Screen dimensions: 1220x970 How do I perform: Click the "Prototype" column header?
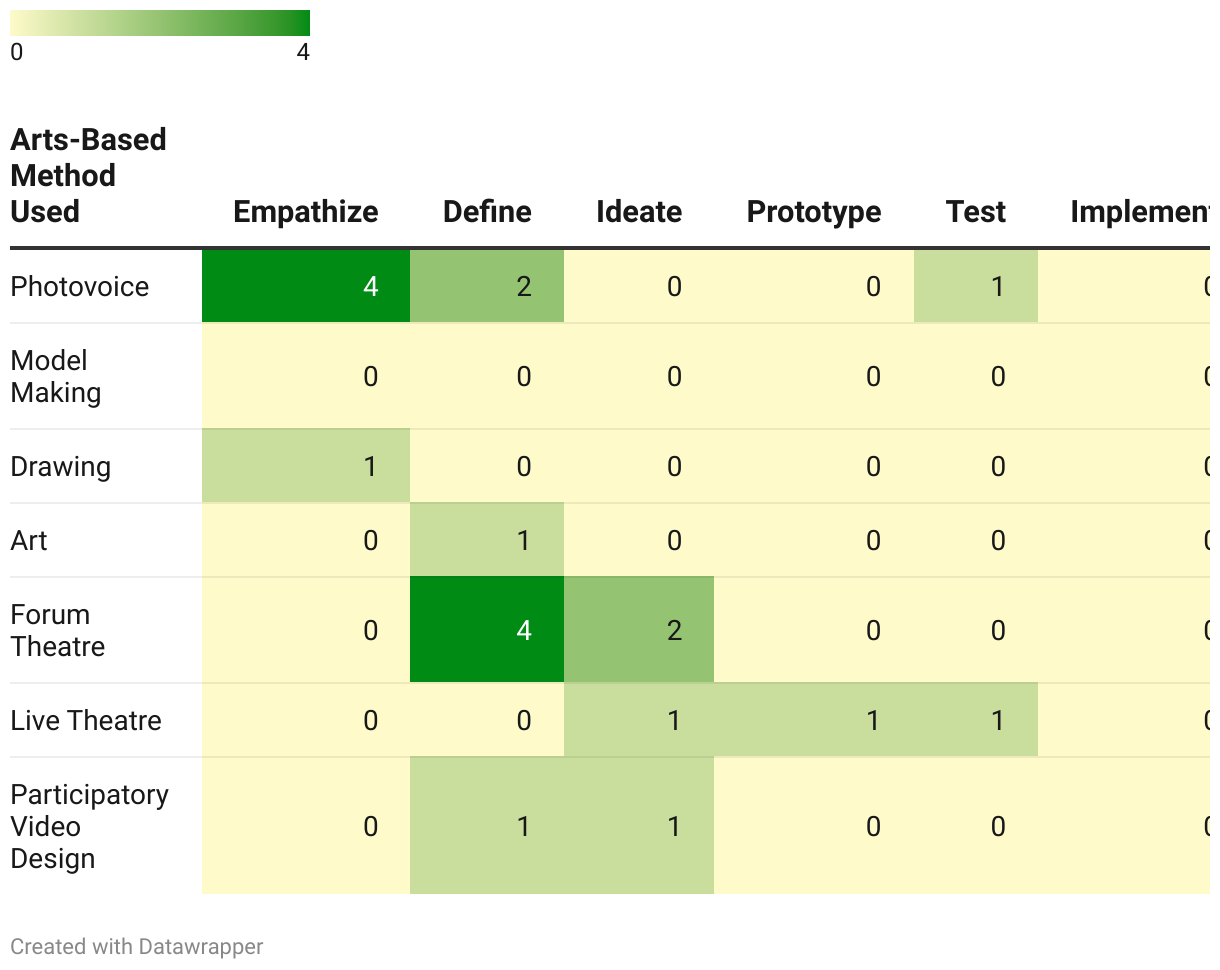814,212
